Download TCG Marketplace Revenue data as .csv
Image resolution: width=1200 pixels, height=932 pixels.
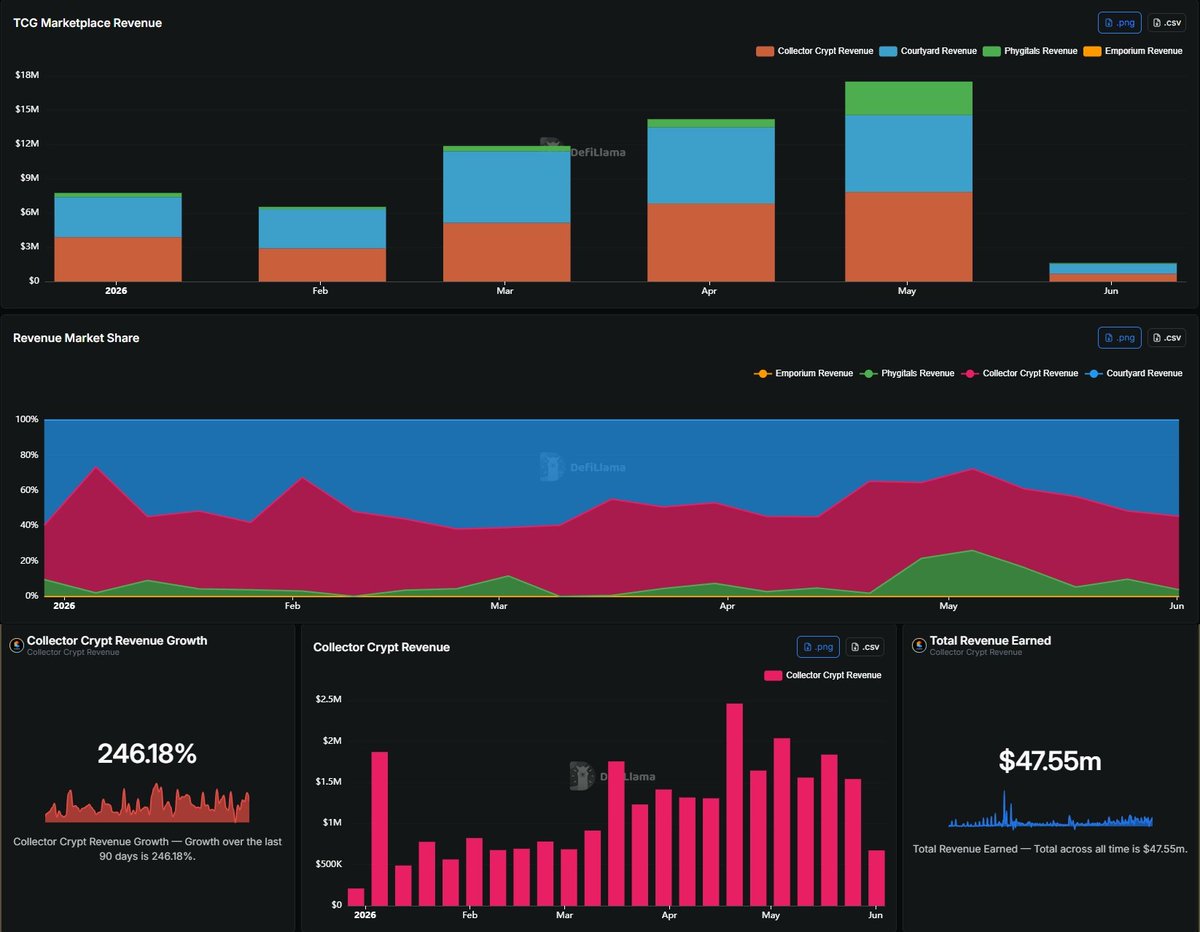coord(1166,22)
